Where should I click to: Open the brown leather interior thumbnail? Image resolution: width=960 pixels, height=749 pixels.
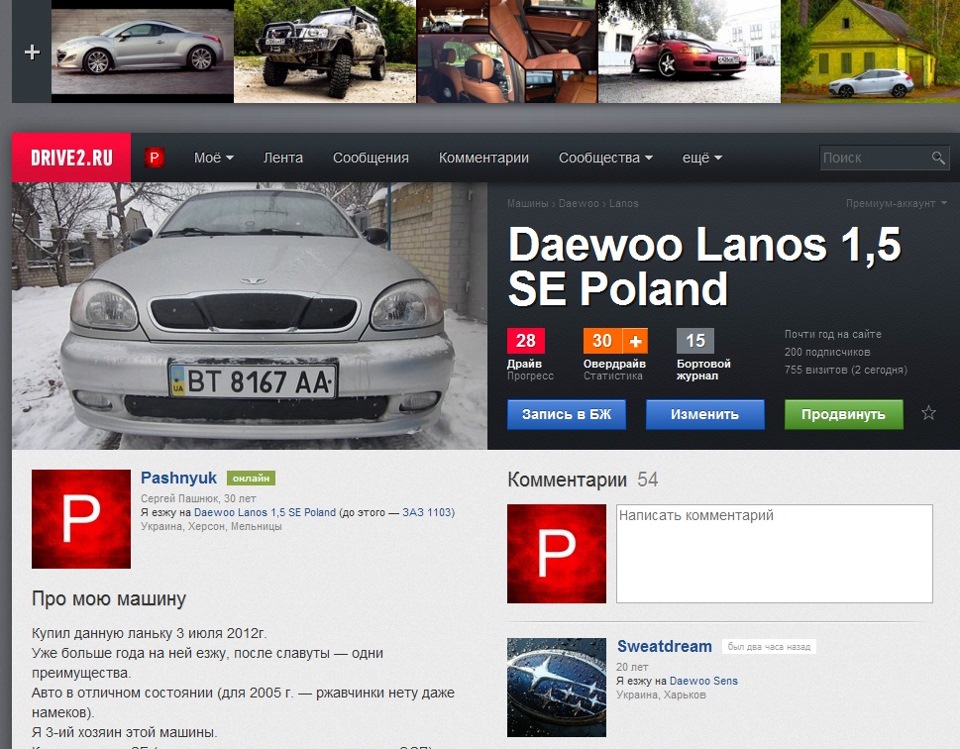[x=507, y=51]
